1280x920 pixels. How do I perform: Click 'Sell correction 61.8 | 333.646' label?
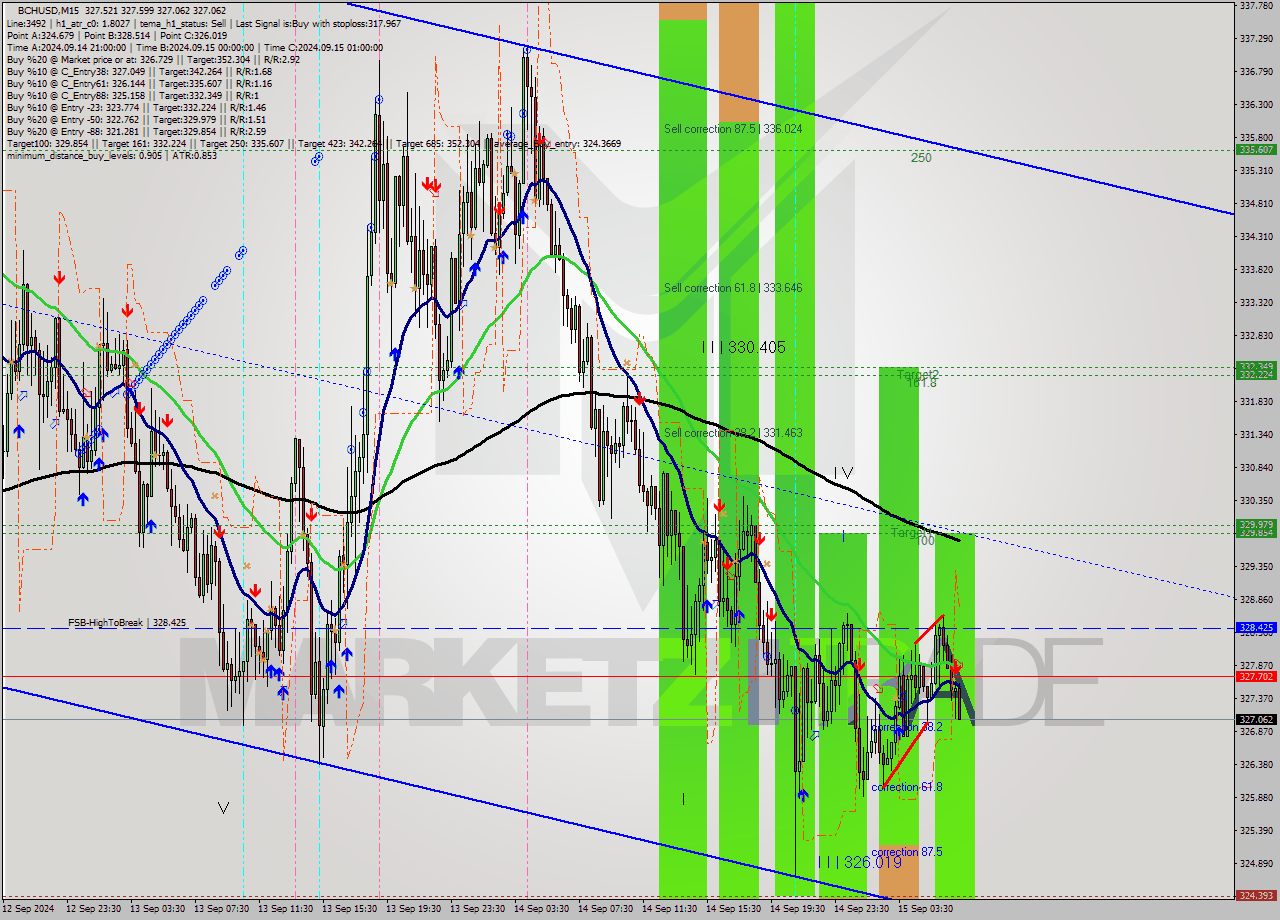click(x=733, y=288)
